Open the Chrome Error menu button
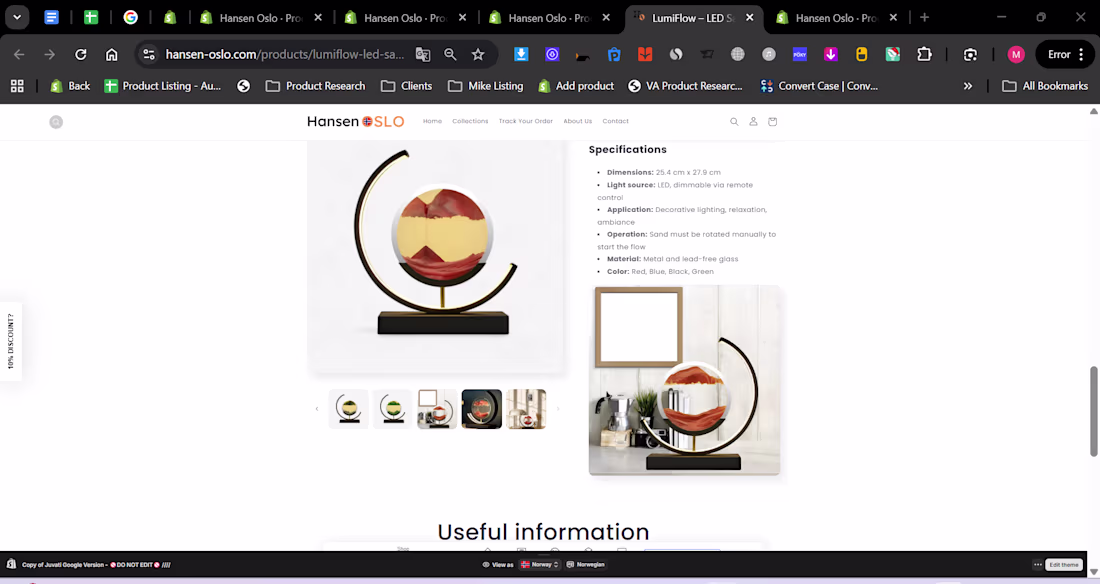Image resolution: width=1100 pixels, height=584 pixels. (x=1065, y=54)
